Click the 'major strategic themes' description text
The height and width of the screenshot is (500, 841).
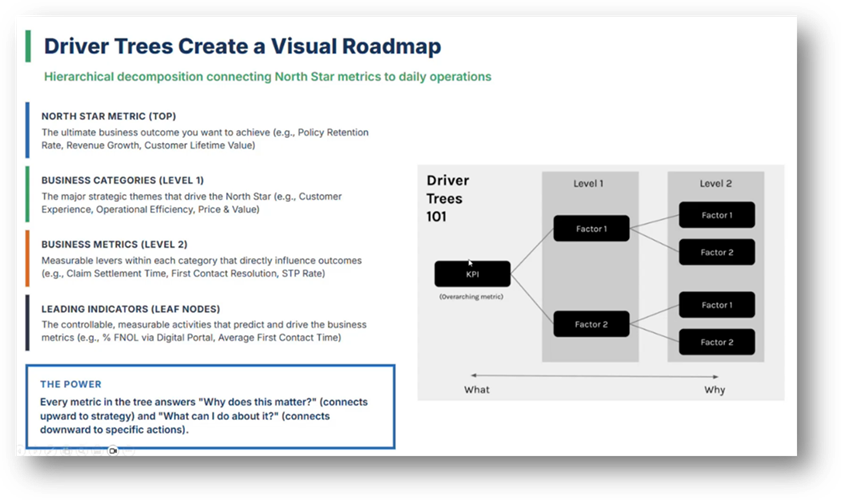click(191, 203)
